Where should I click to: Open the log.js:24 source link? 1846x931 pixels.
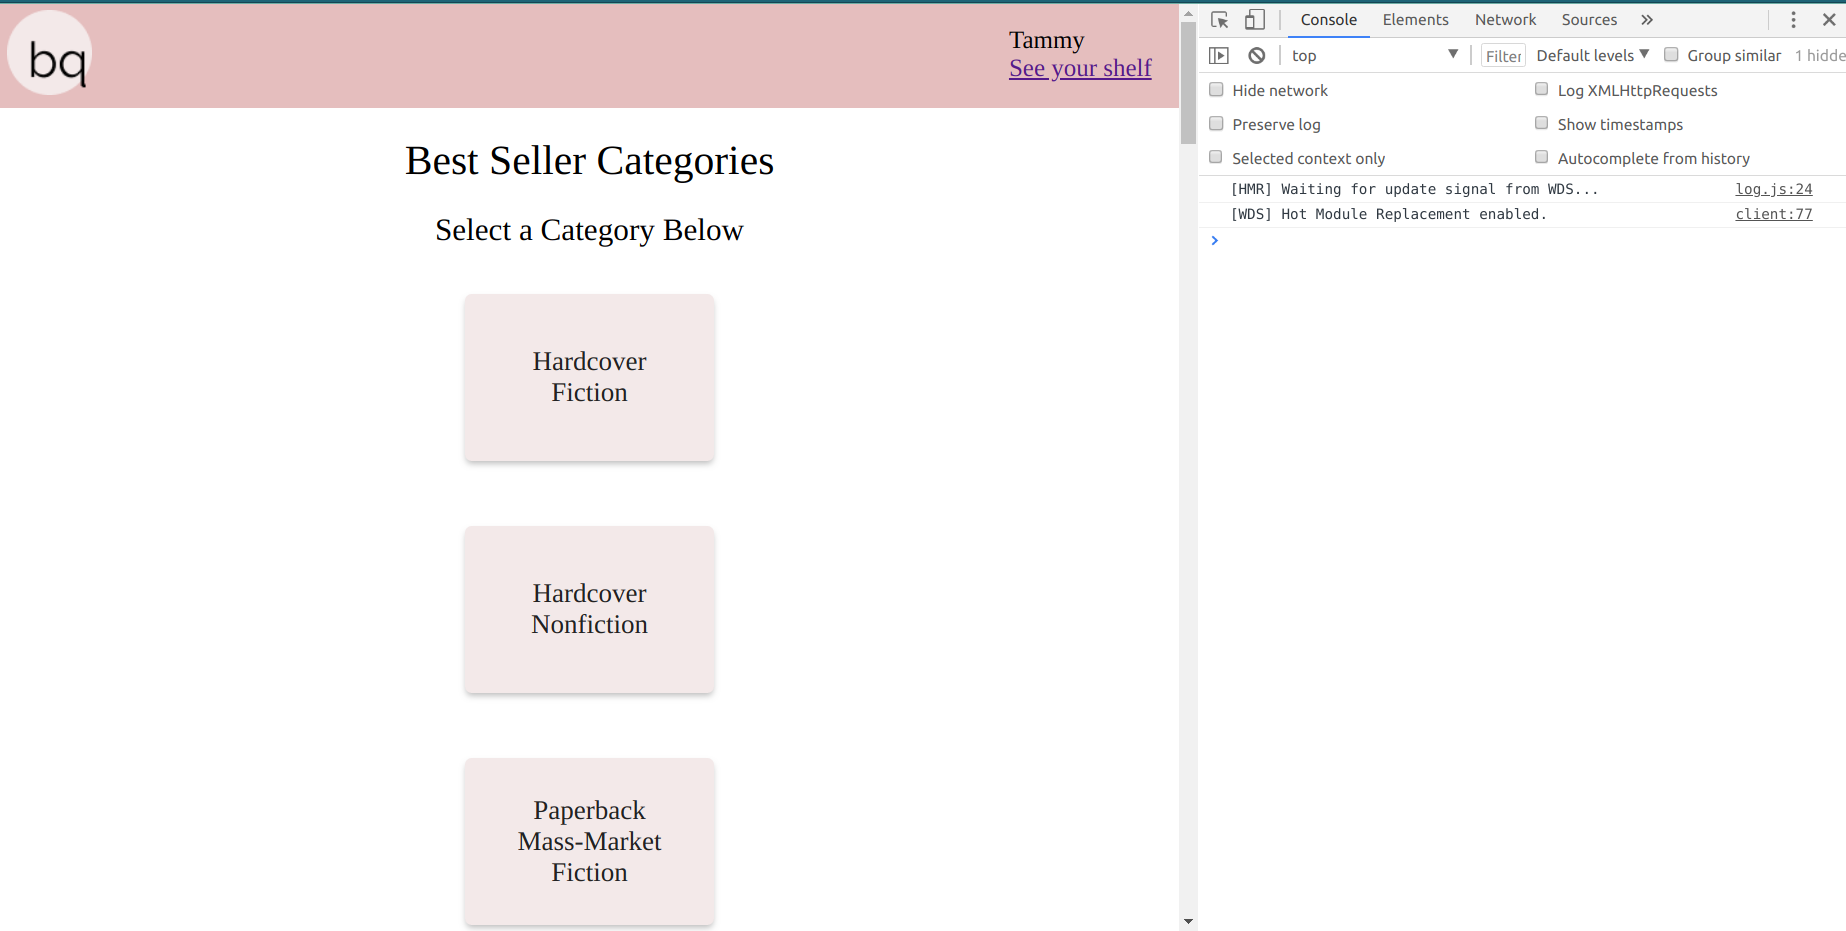click(1773, 189)
